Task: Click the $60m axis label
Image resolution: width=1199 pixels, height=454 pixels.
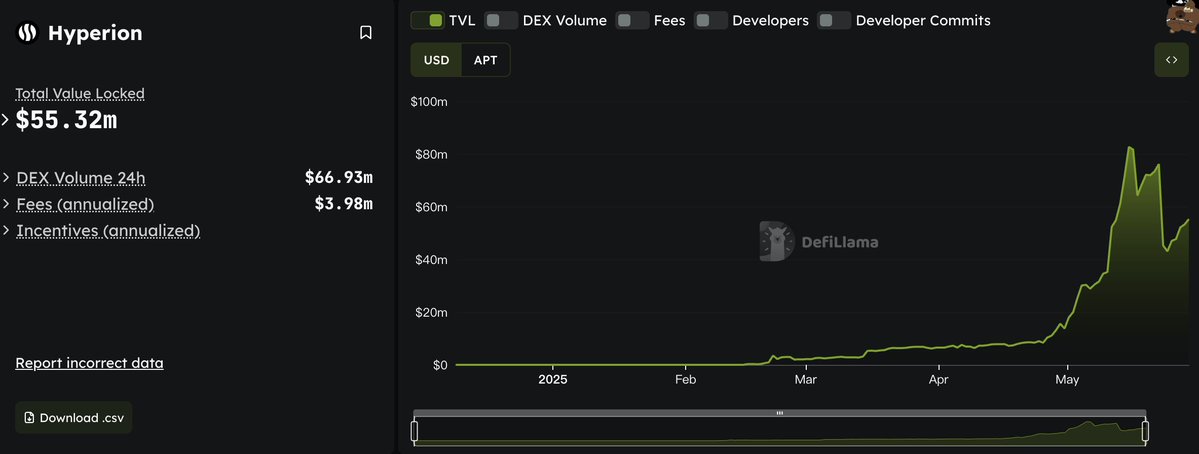Action: pyautogui.click(x=431, y=207)
